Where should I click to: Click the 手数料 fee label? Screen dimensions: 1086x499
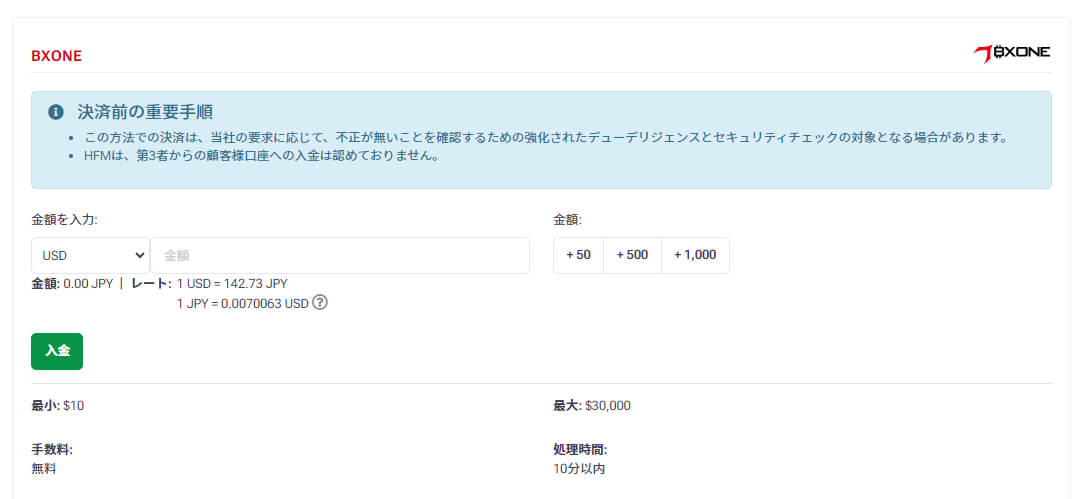[51, 450]
